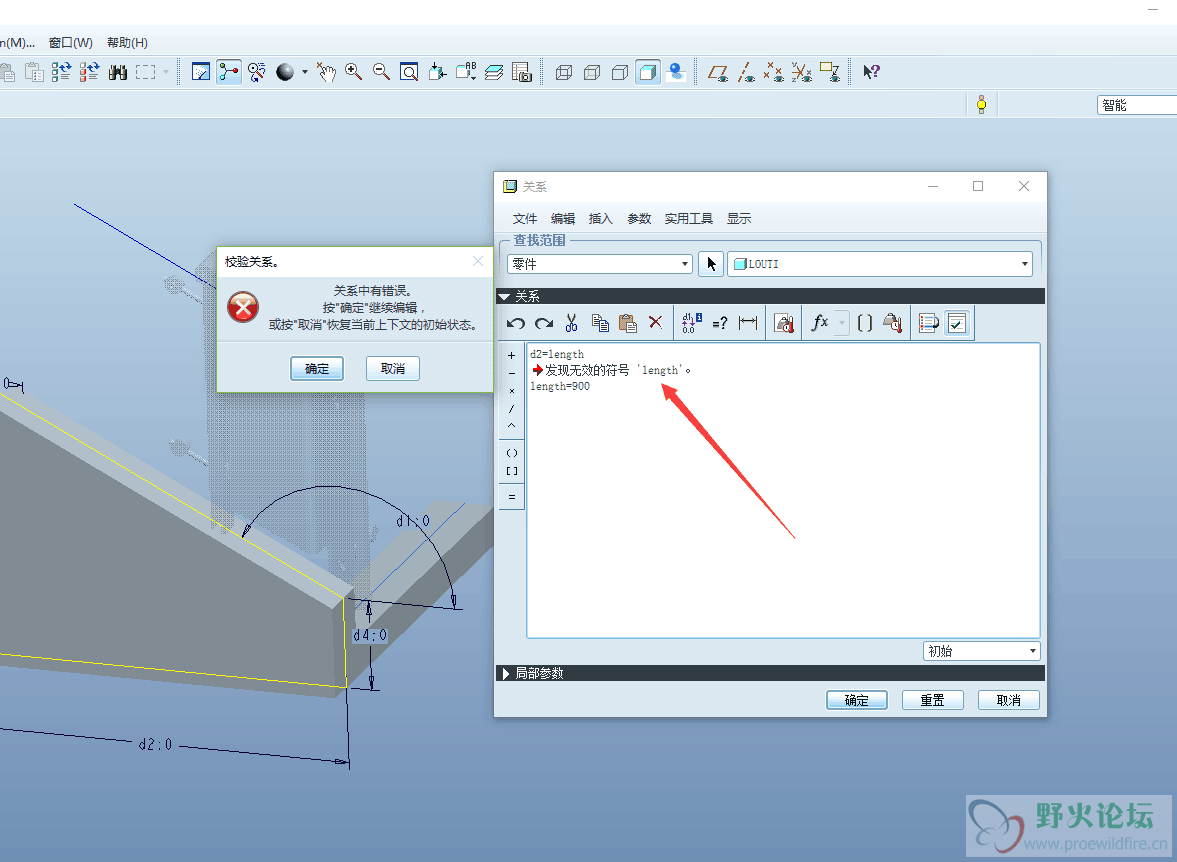
Task: Click 取消 in the 校验关系 error dialog
Action: (x=393, y=369)
